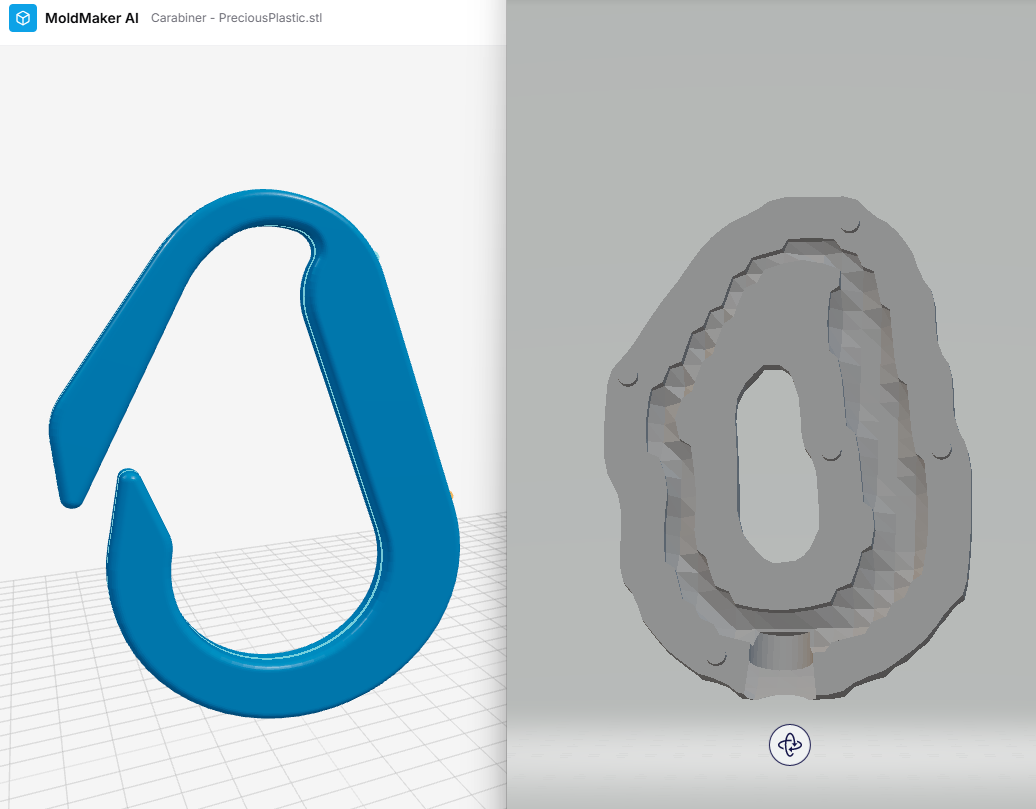This screenshot has width=1036, height=809.
Task: Click the MoldMaker AI app title
Action: tap(92, 18)
